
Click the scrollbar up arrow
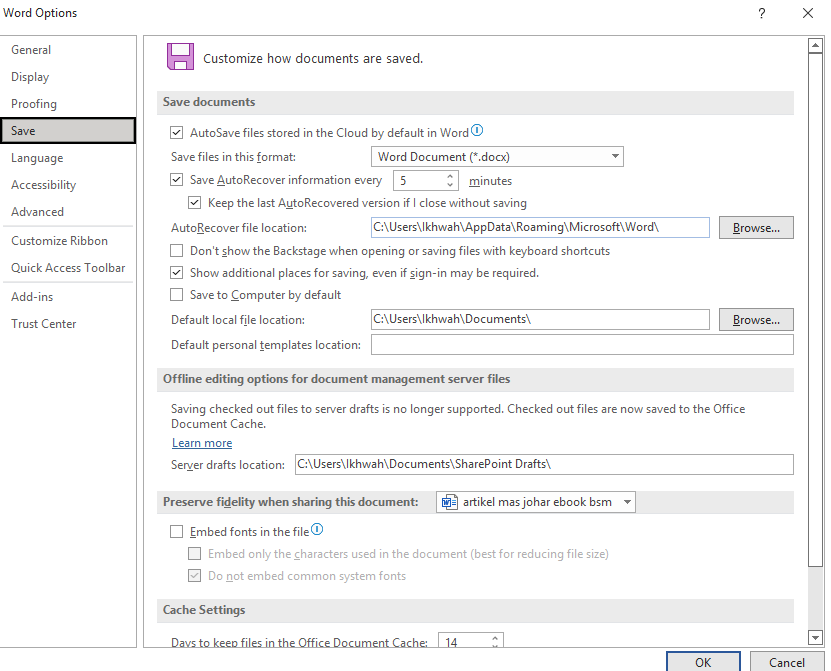815,46
